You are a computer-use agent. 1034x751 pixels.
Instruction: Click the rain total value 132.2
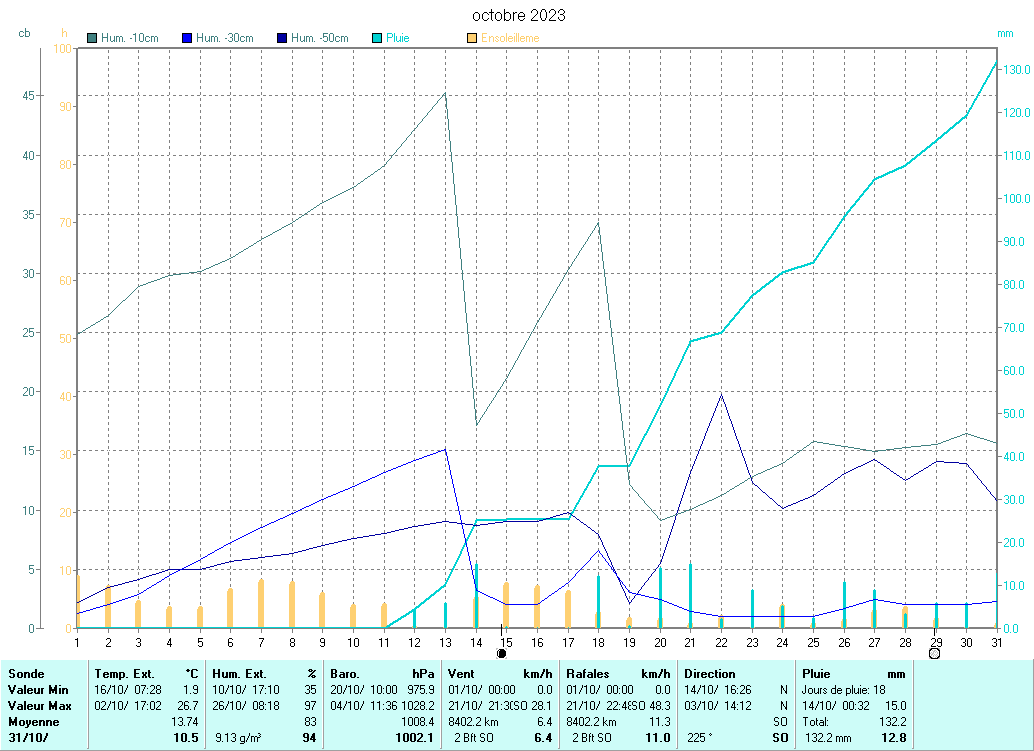[892, 722]
